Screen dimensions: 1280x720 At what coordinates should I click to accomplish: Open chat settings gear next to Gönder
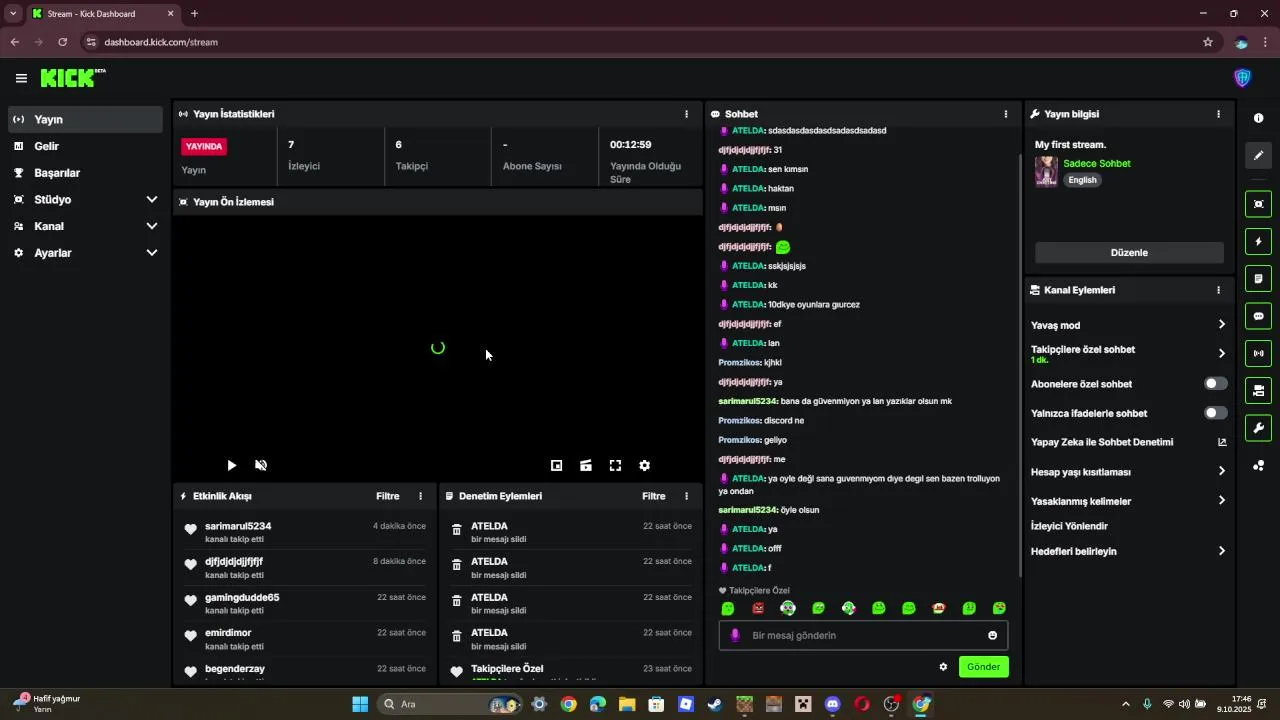[x=943, y=667]
